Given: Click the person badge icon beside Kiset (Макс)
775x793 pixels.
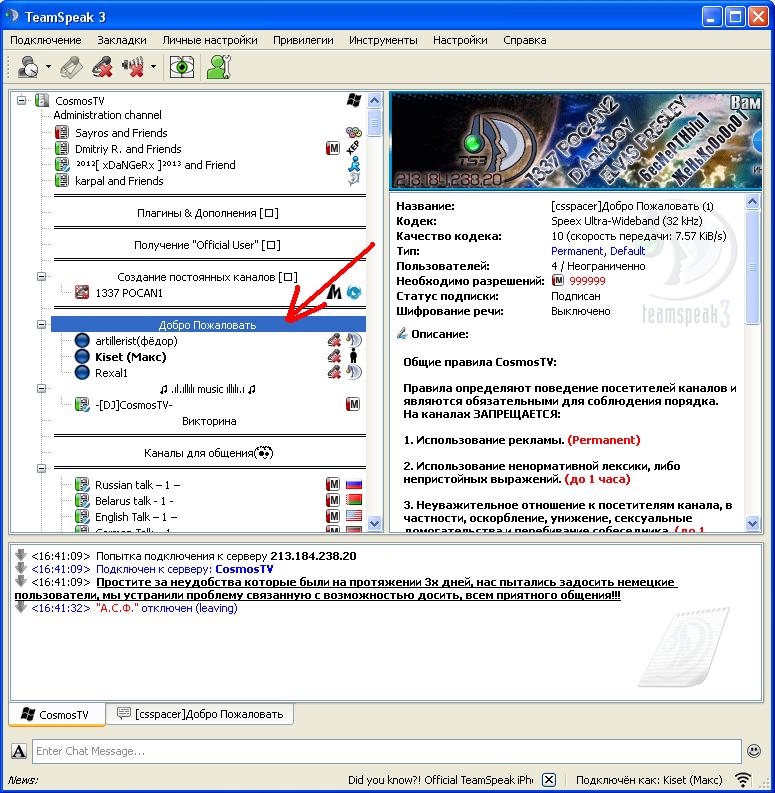Looking at the screenshot, I should click(354, 356).
